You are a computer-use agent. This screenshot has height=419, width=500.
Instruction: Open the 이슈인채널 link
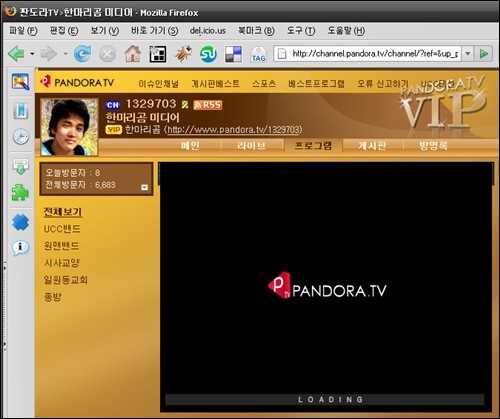[159, 84]
